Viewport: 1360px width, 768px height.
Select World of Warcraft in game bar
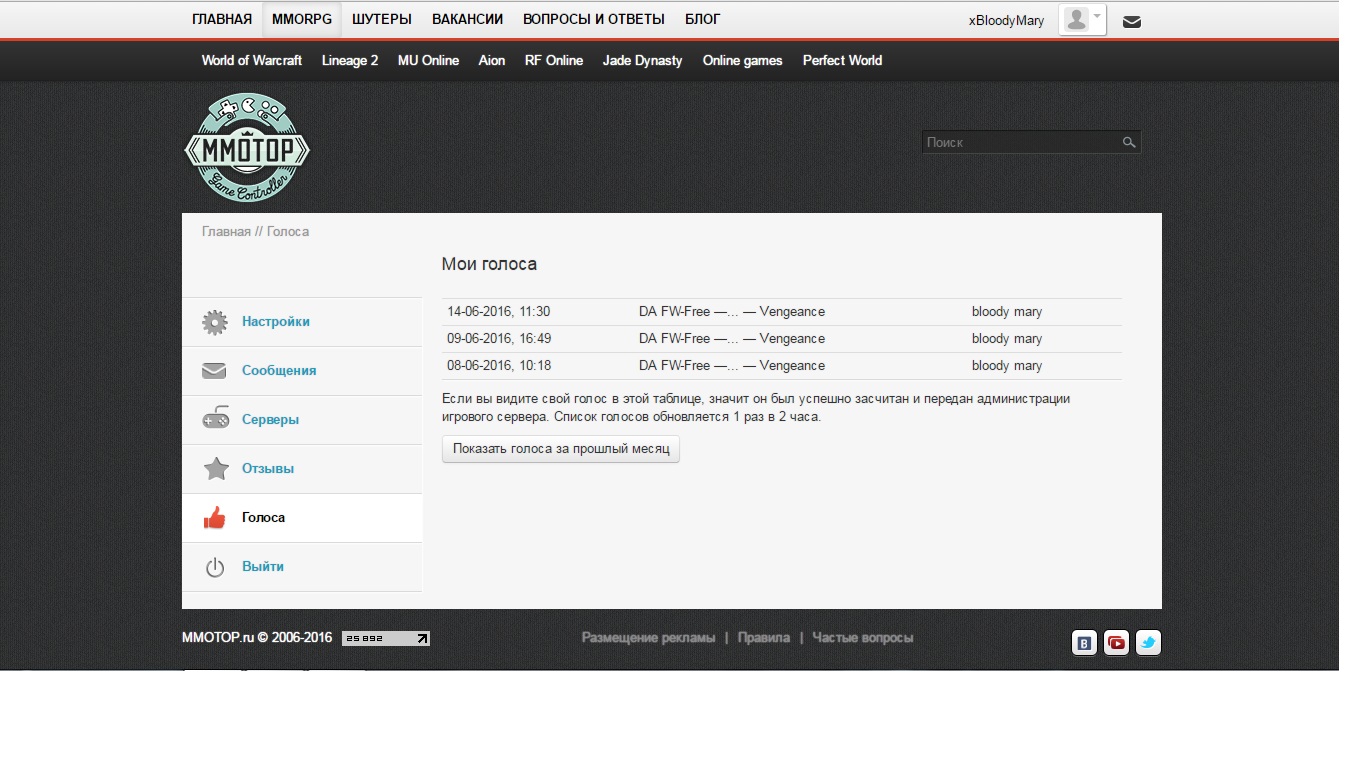point(251,60)
